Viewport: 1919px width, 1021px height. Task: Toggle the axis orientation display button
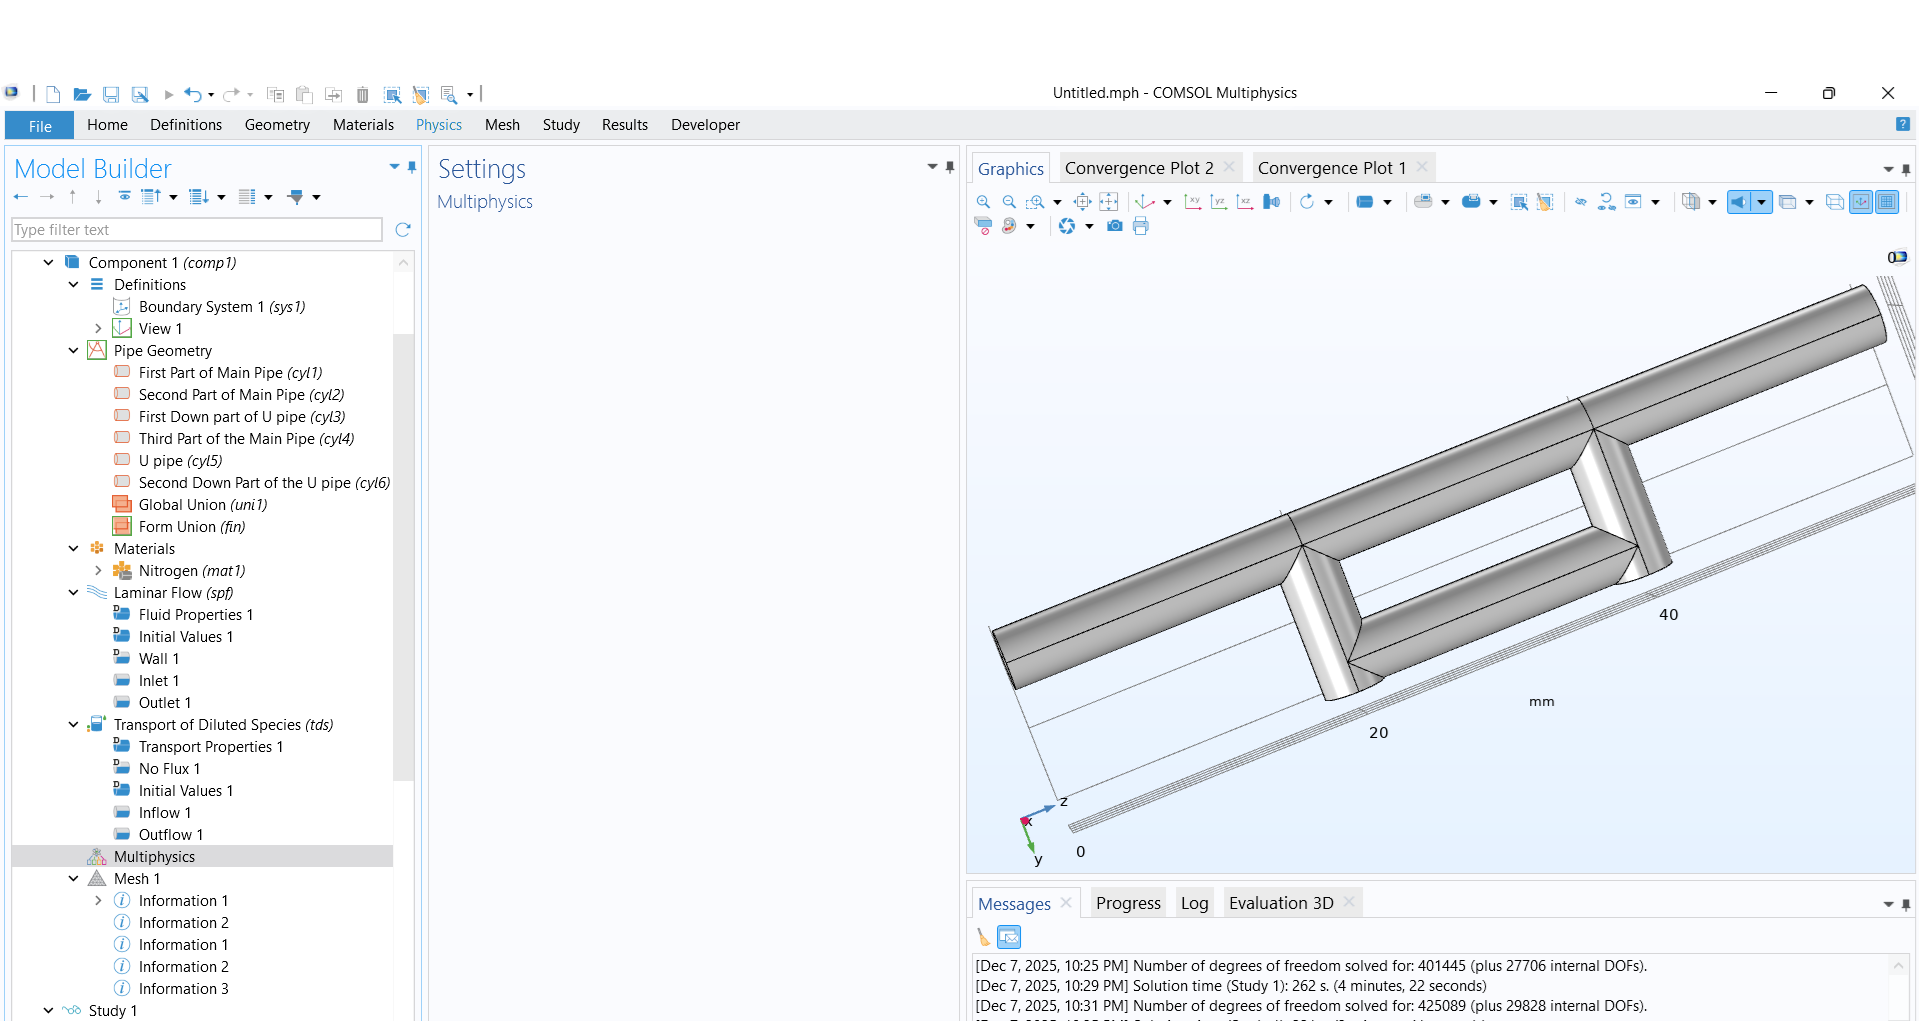point(1860,202)
